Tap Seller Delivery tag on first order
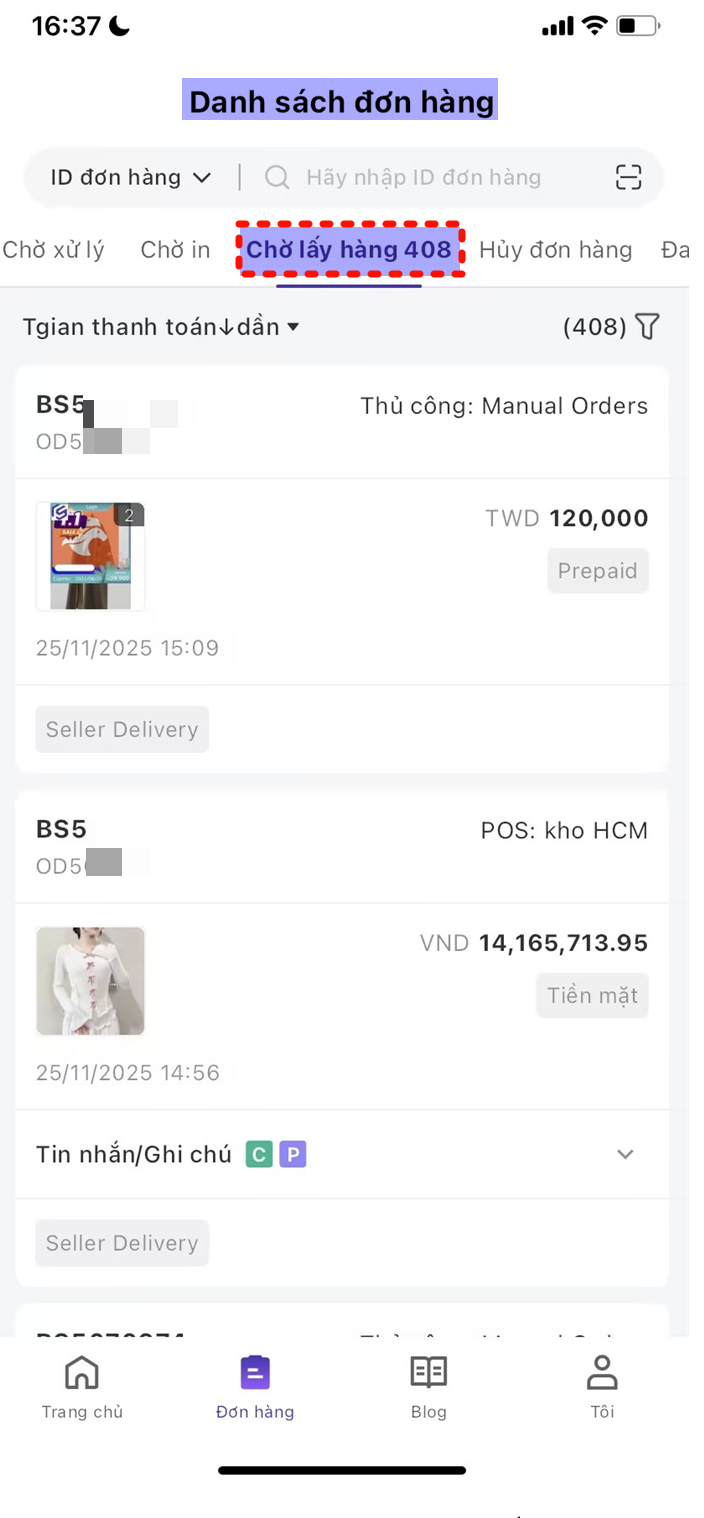 point(122,730)
